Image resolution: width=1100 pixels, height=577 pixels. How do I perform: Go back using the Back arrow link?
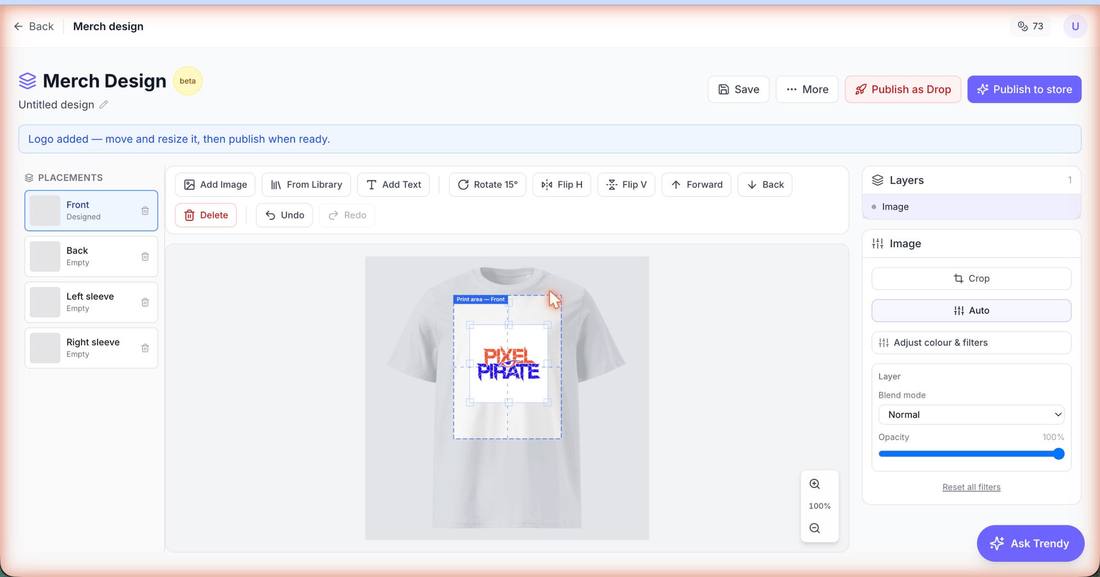[x=33, y=26]
